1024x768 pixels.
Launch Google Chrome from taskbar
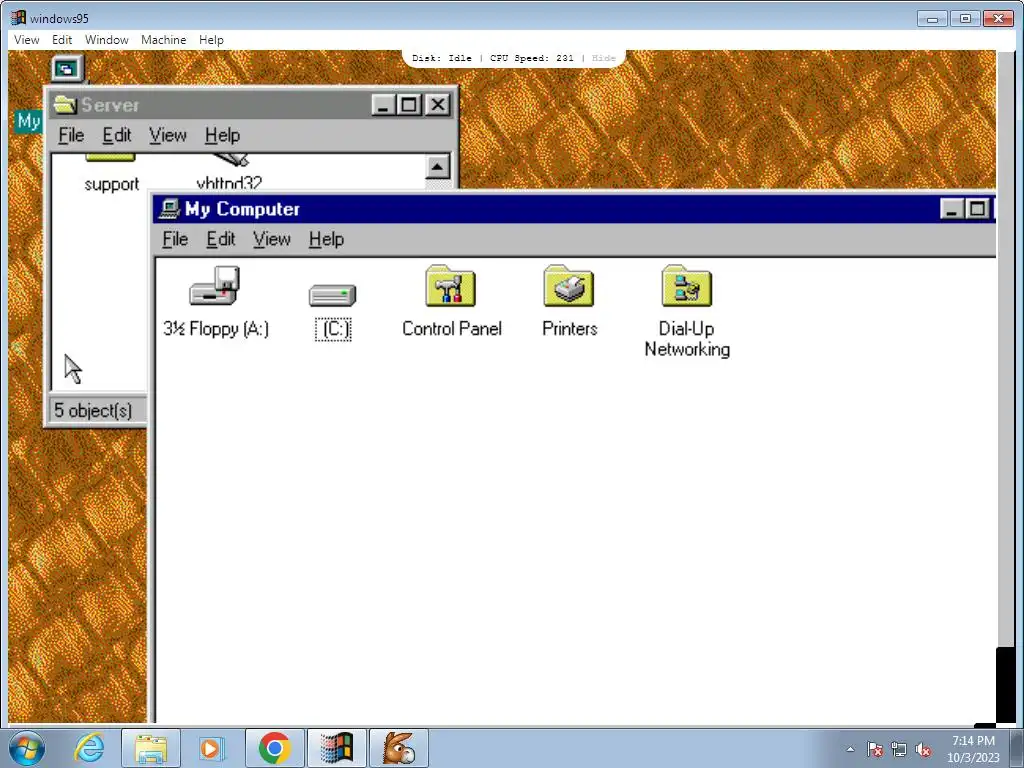tap(274, 748)
